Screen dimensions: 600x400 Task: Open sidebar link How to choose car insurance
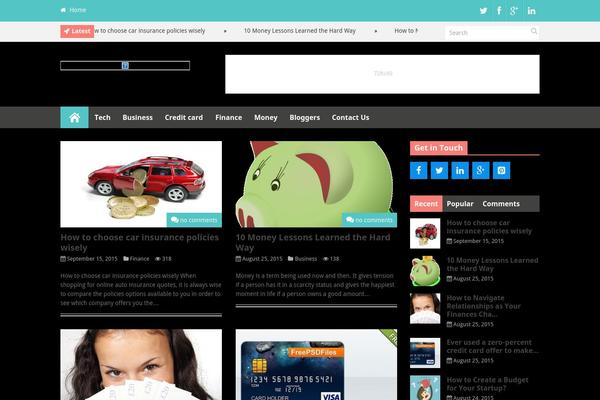[489, 227]
